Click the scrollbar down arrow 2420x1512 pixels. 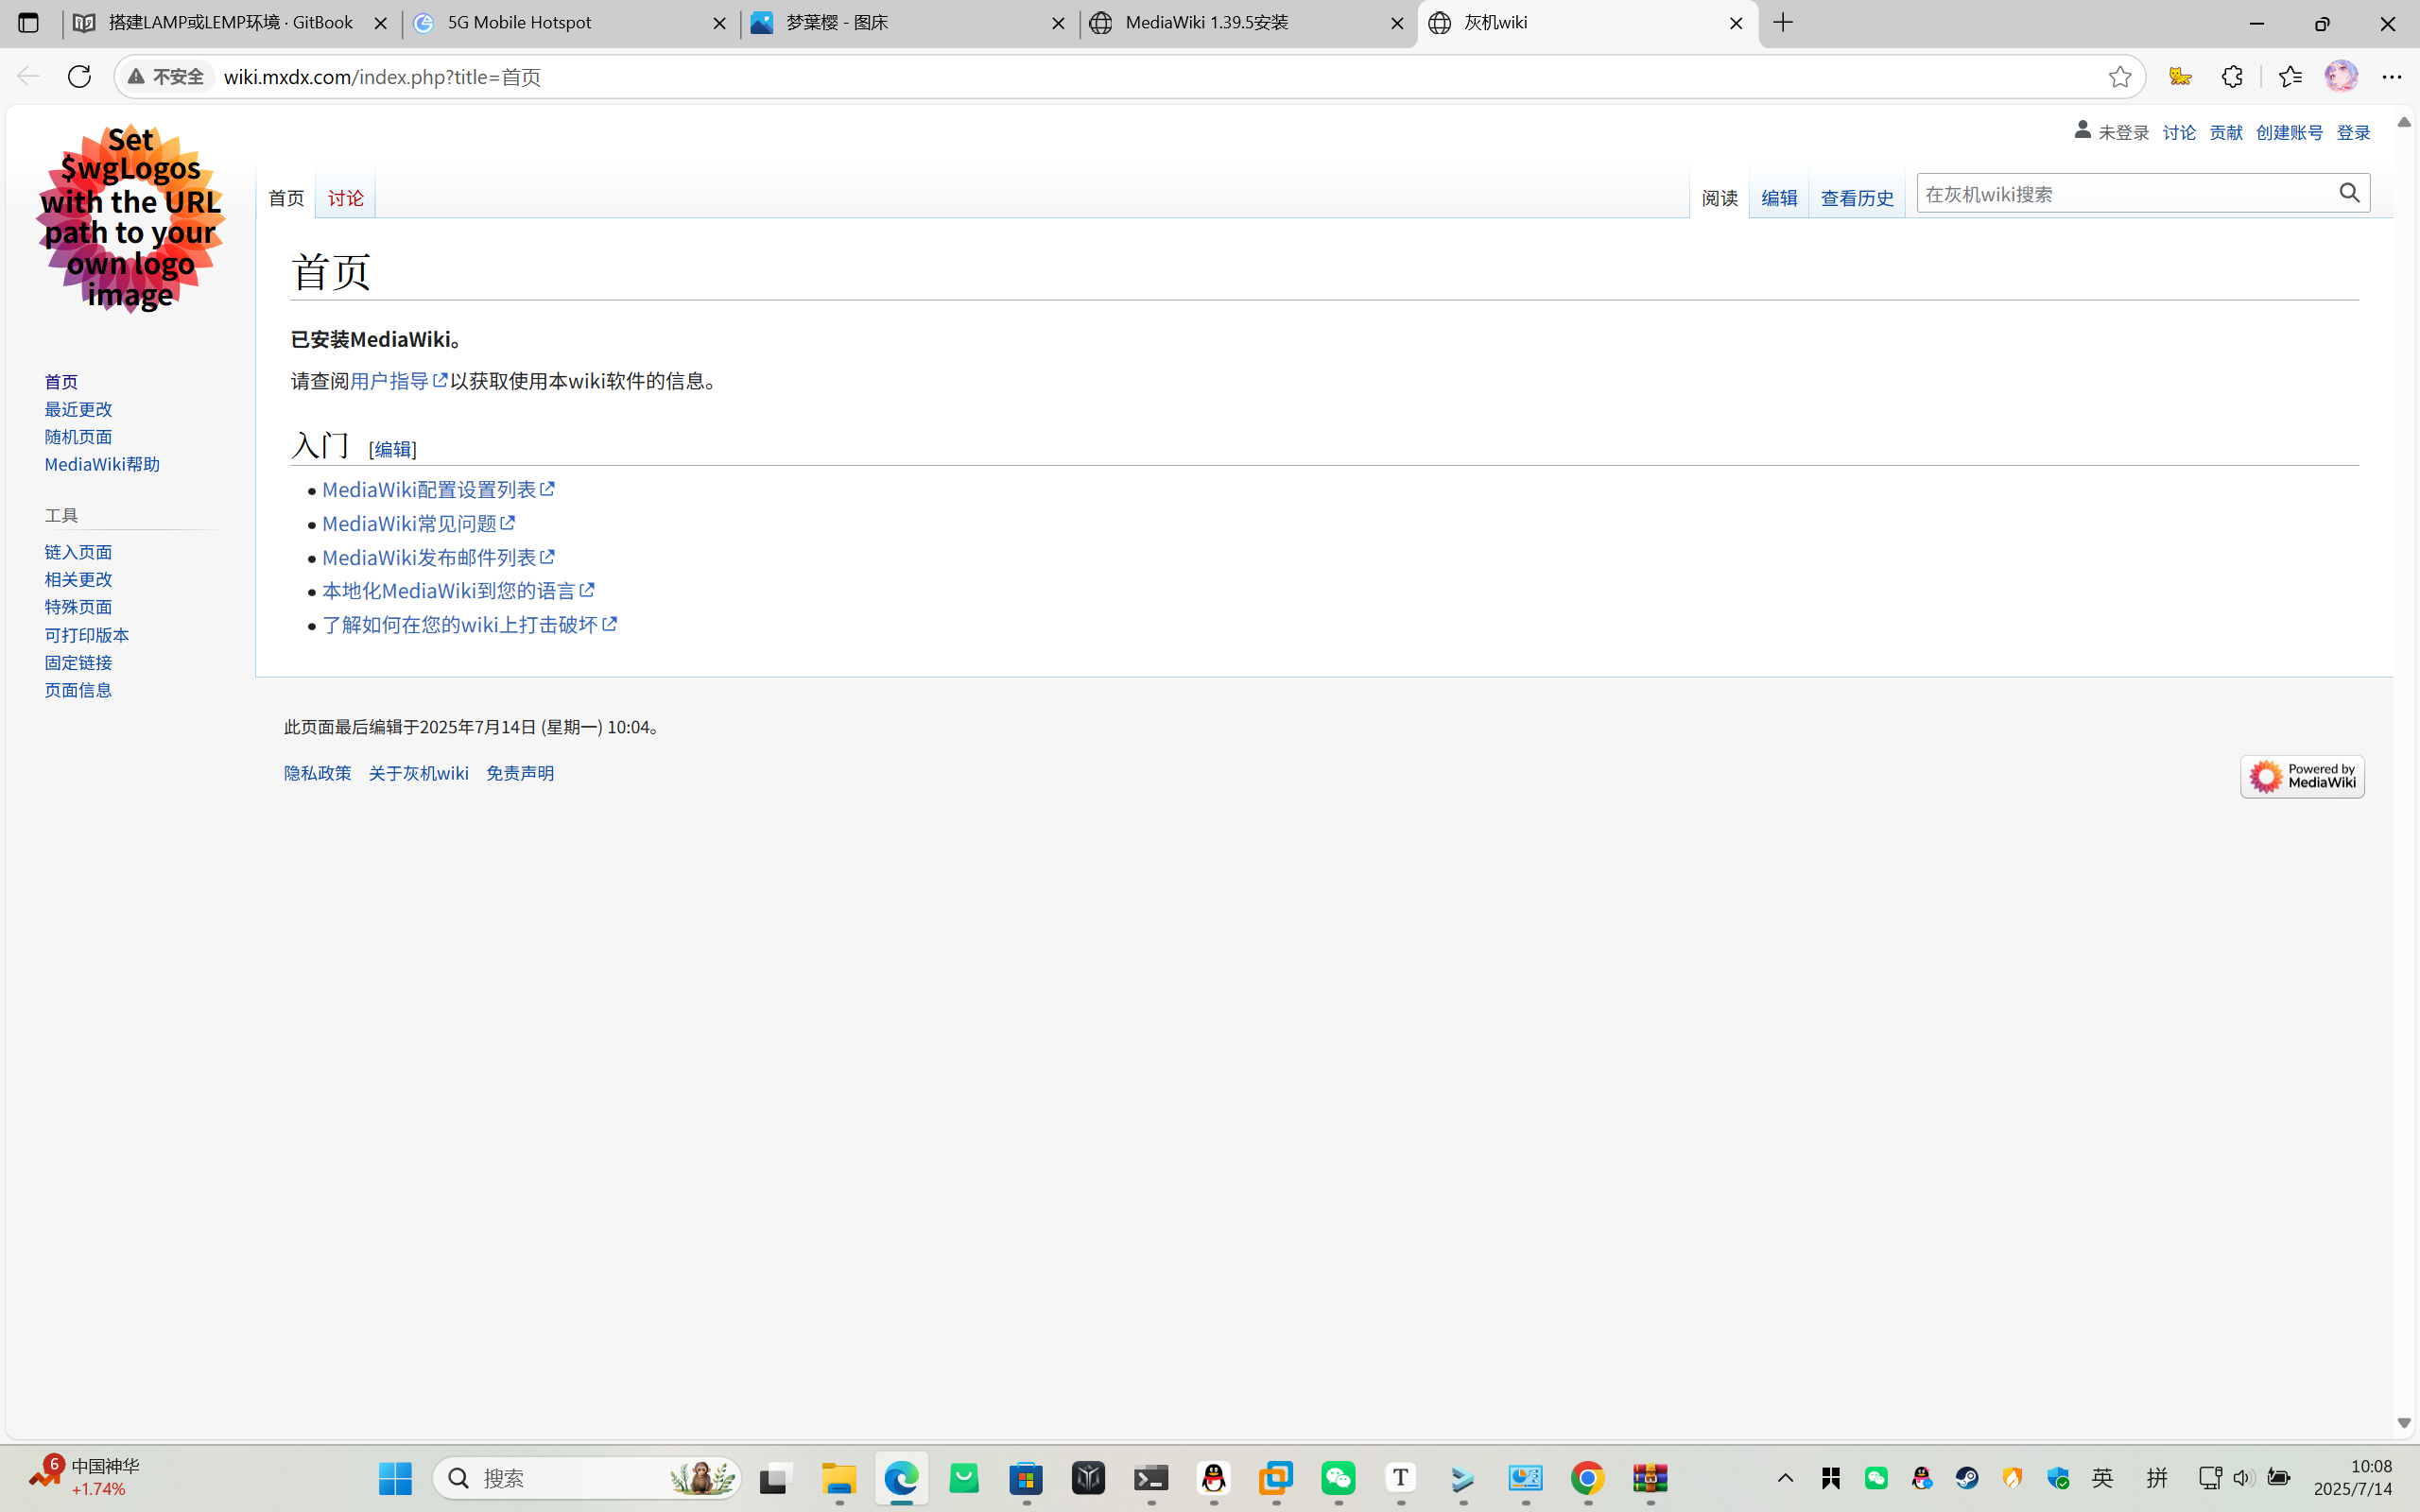[x=2404, y=1423]
